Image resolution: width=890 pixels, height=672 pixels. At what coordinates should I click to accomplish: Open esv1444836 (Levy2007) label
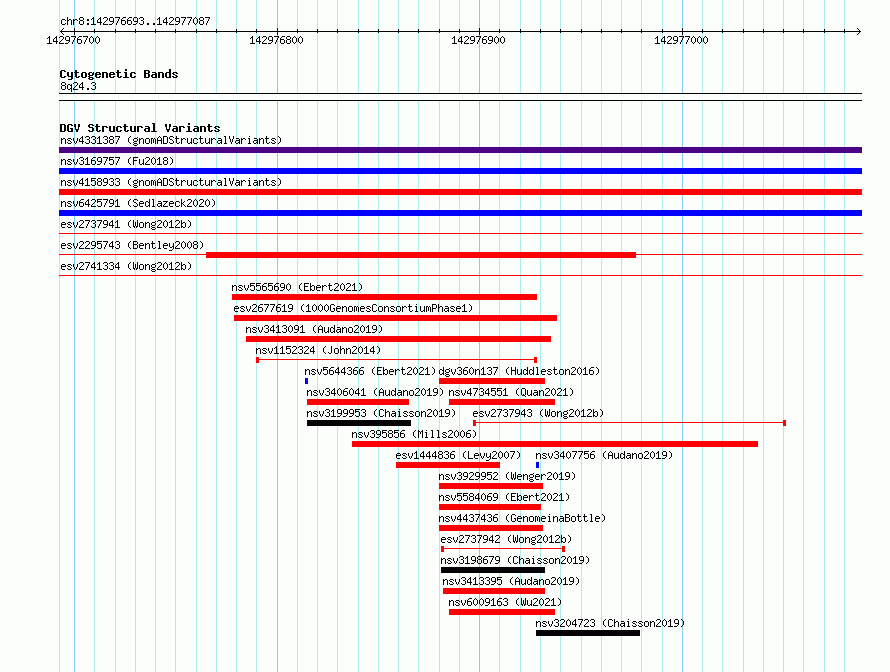pyautogui.click(x=458, y=455)
